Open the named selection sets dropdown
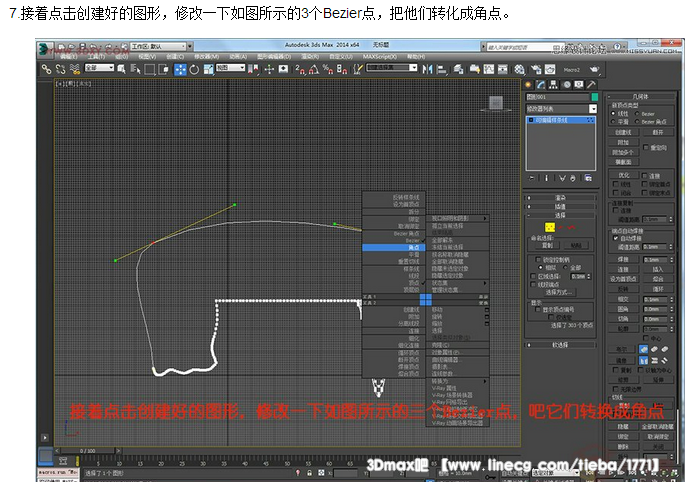688x482 pixels. click(392, 68)
